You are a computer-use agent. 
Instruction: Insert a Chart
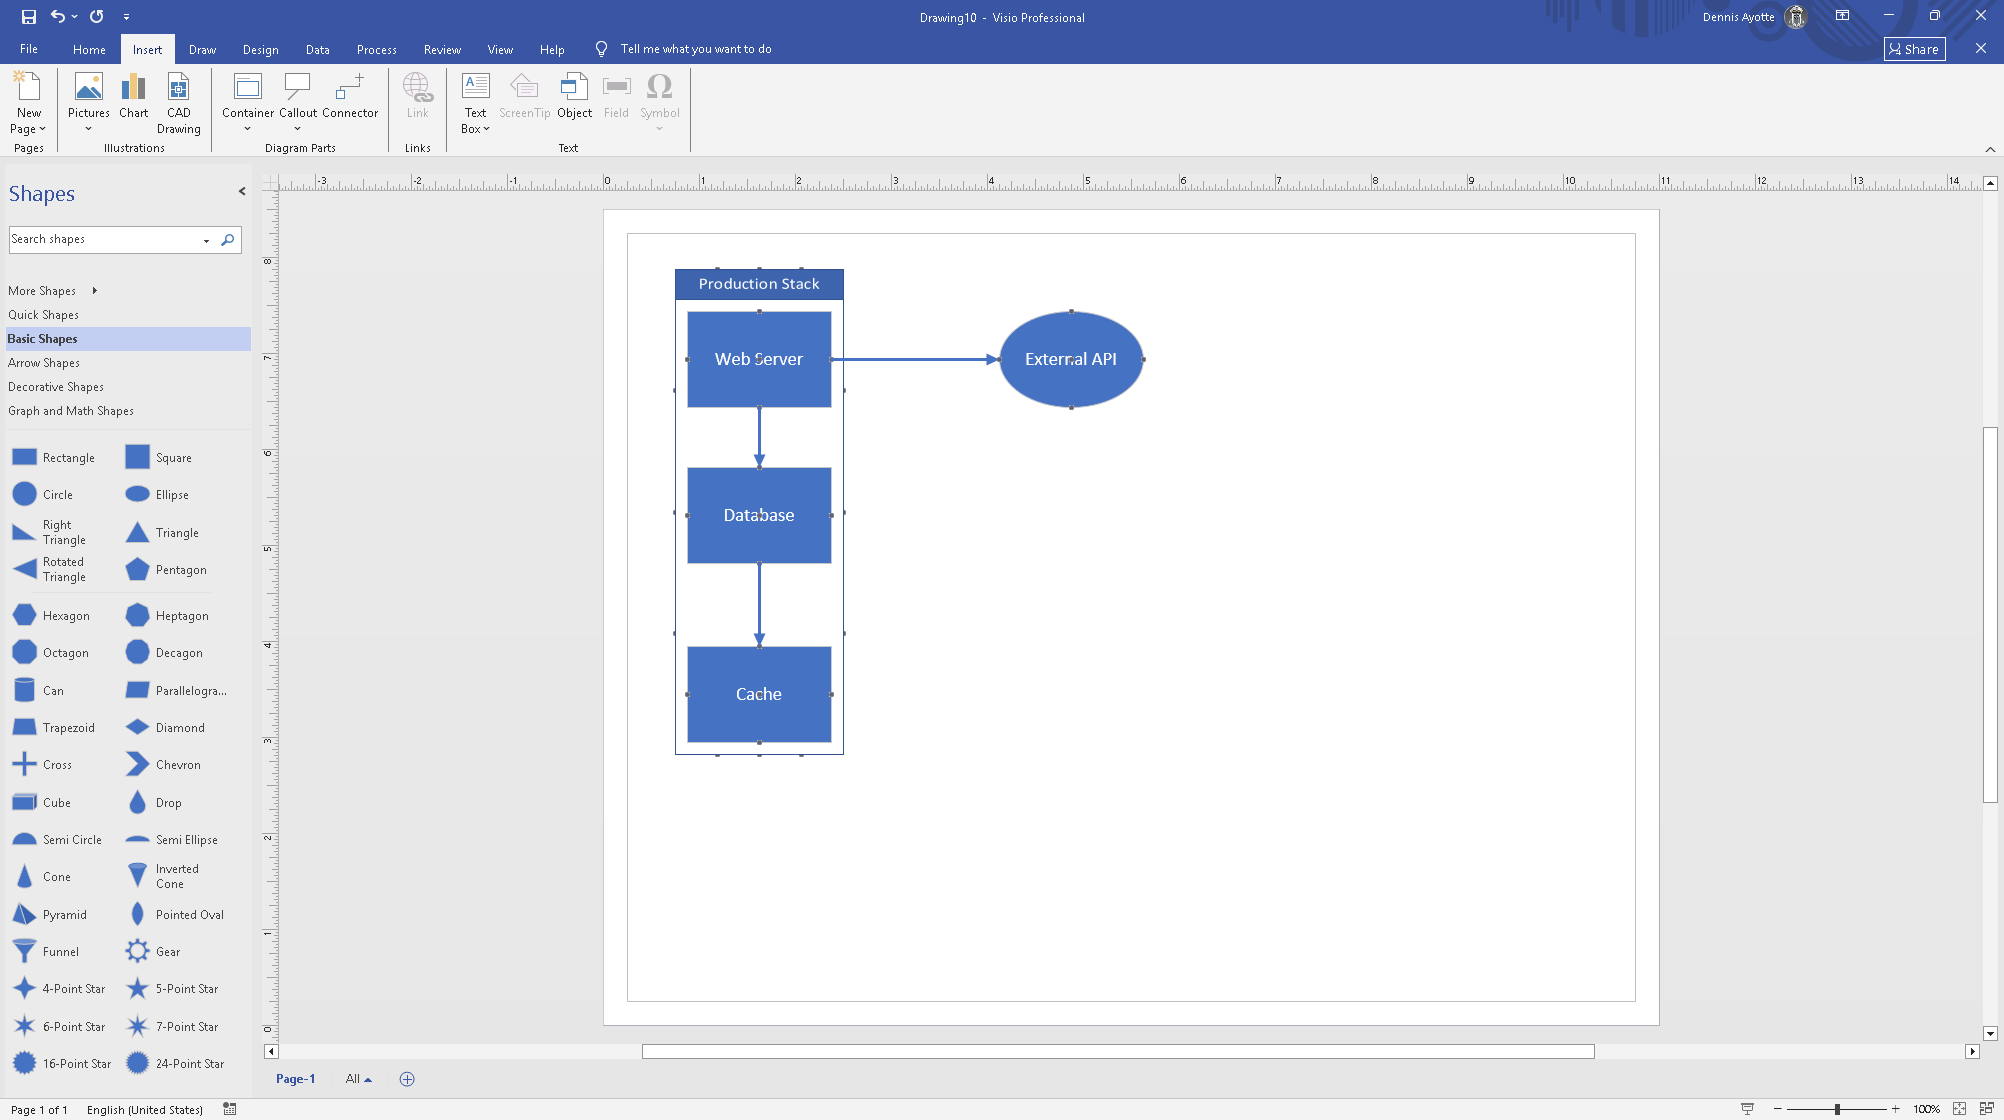[133, 95]
